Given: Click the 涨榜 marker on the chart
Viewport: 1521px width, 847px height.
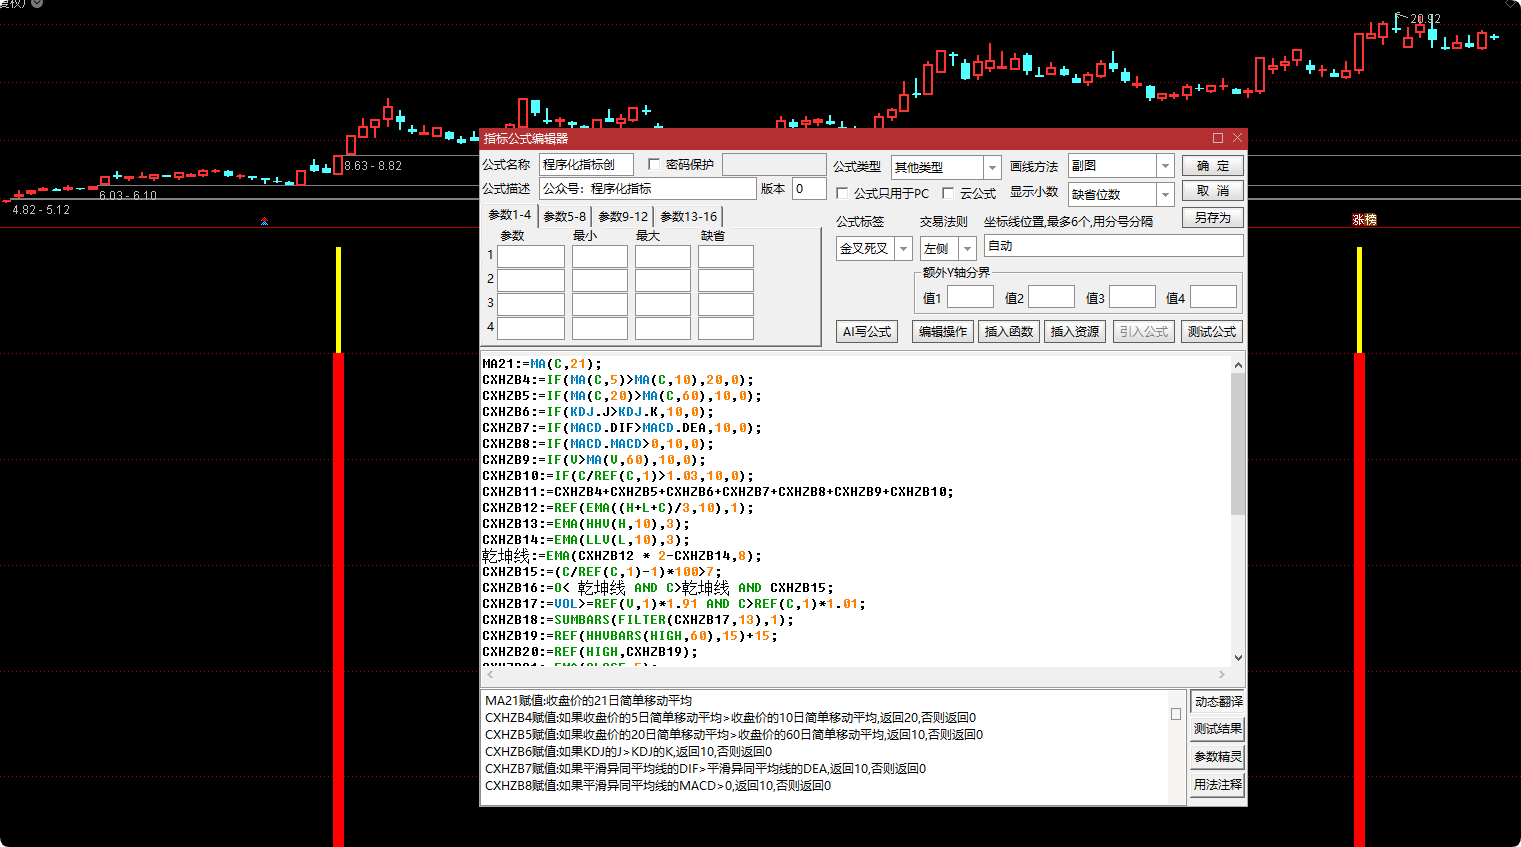Looking at the screenshot, I should point(1364,220).
